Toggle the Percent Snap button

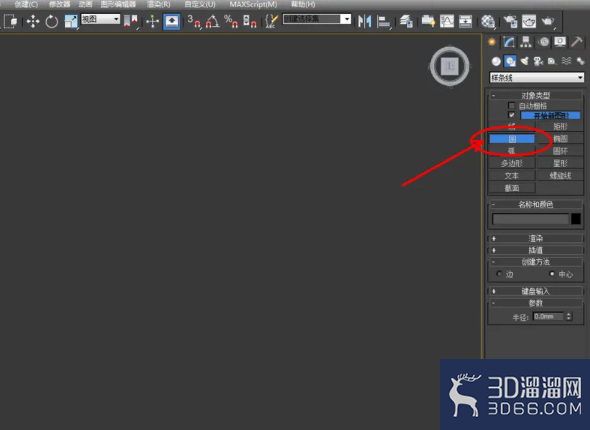coord(231,21)
